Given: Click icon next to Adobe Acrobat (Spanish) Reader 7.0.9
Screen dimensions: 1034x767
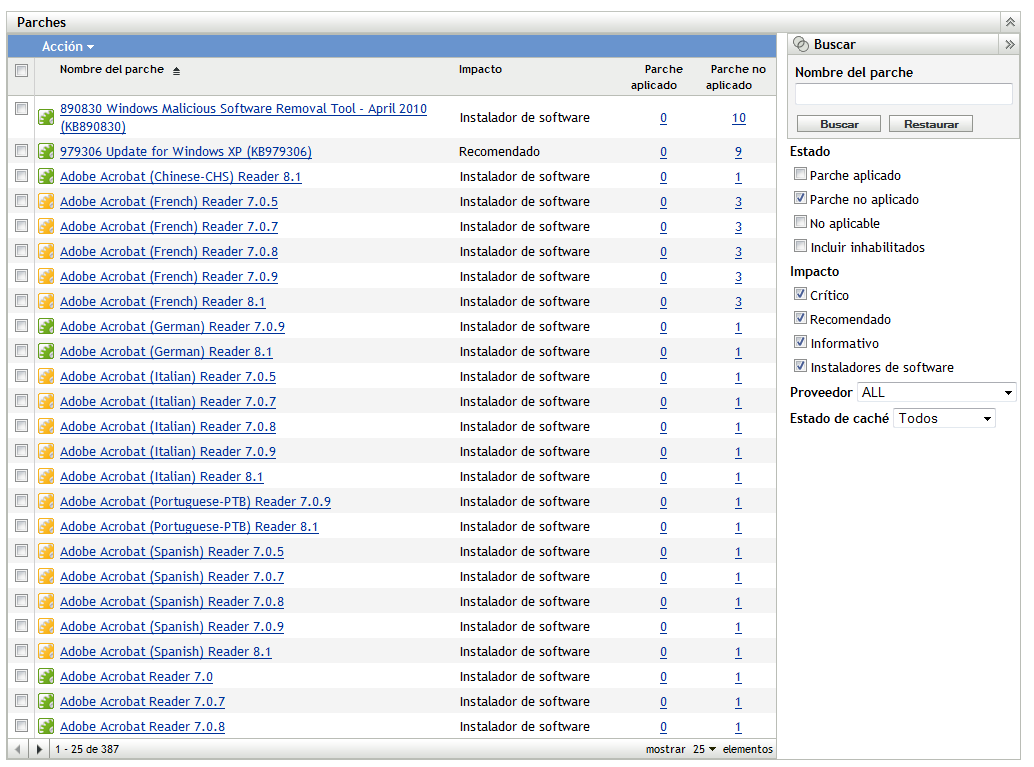Looking at the screenshot, I should [x=46, y=627].
